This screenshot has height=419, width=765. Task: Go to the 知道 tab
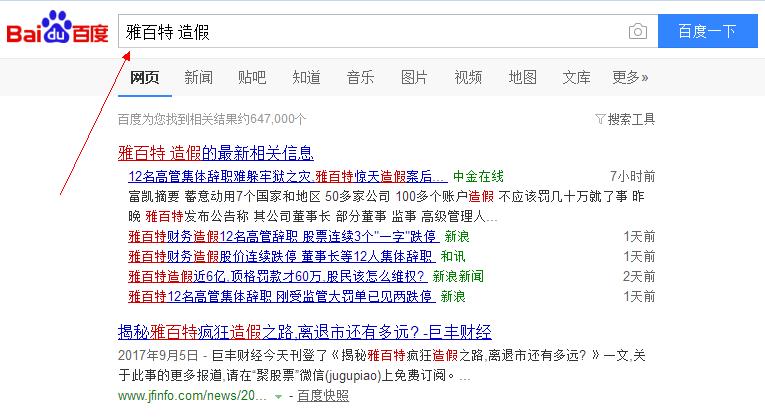[x=306, y=77]
